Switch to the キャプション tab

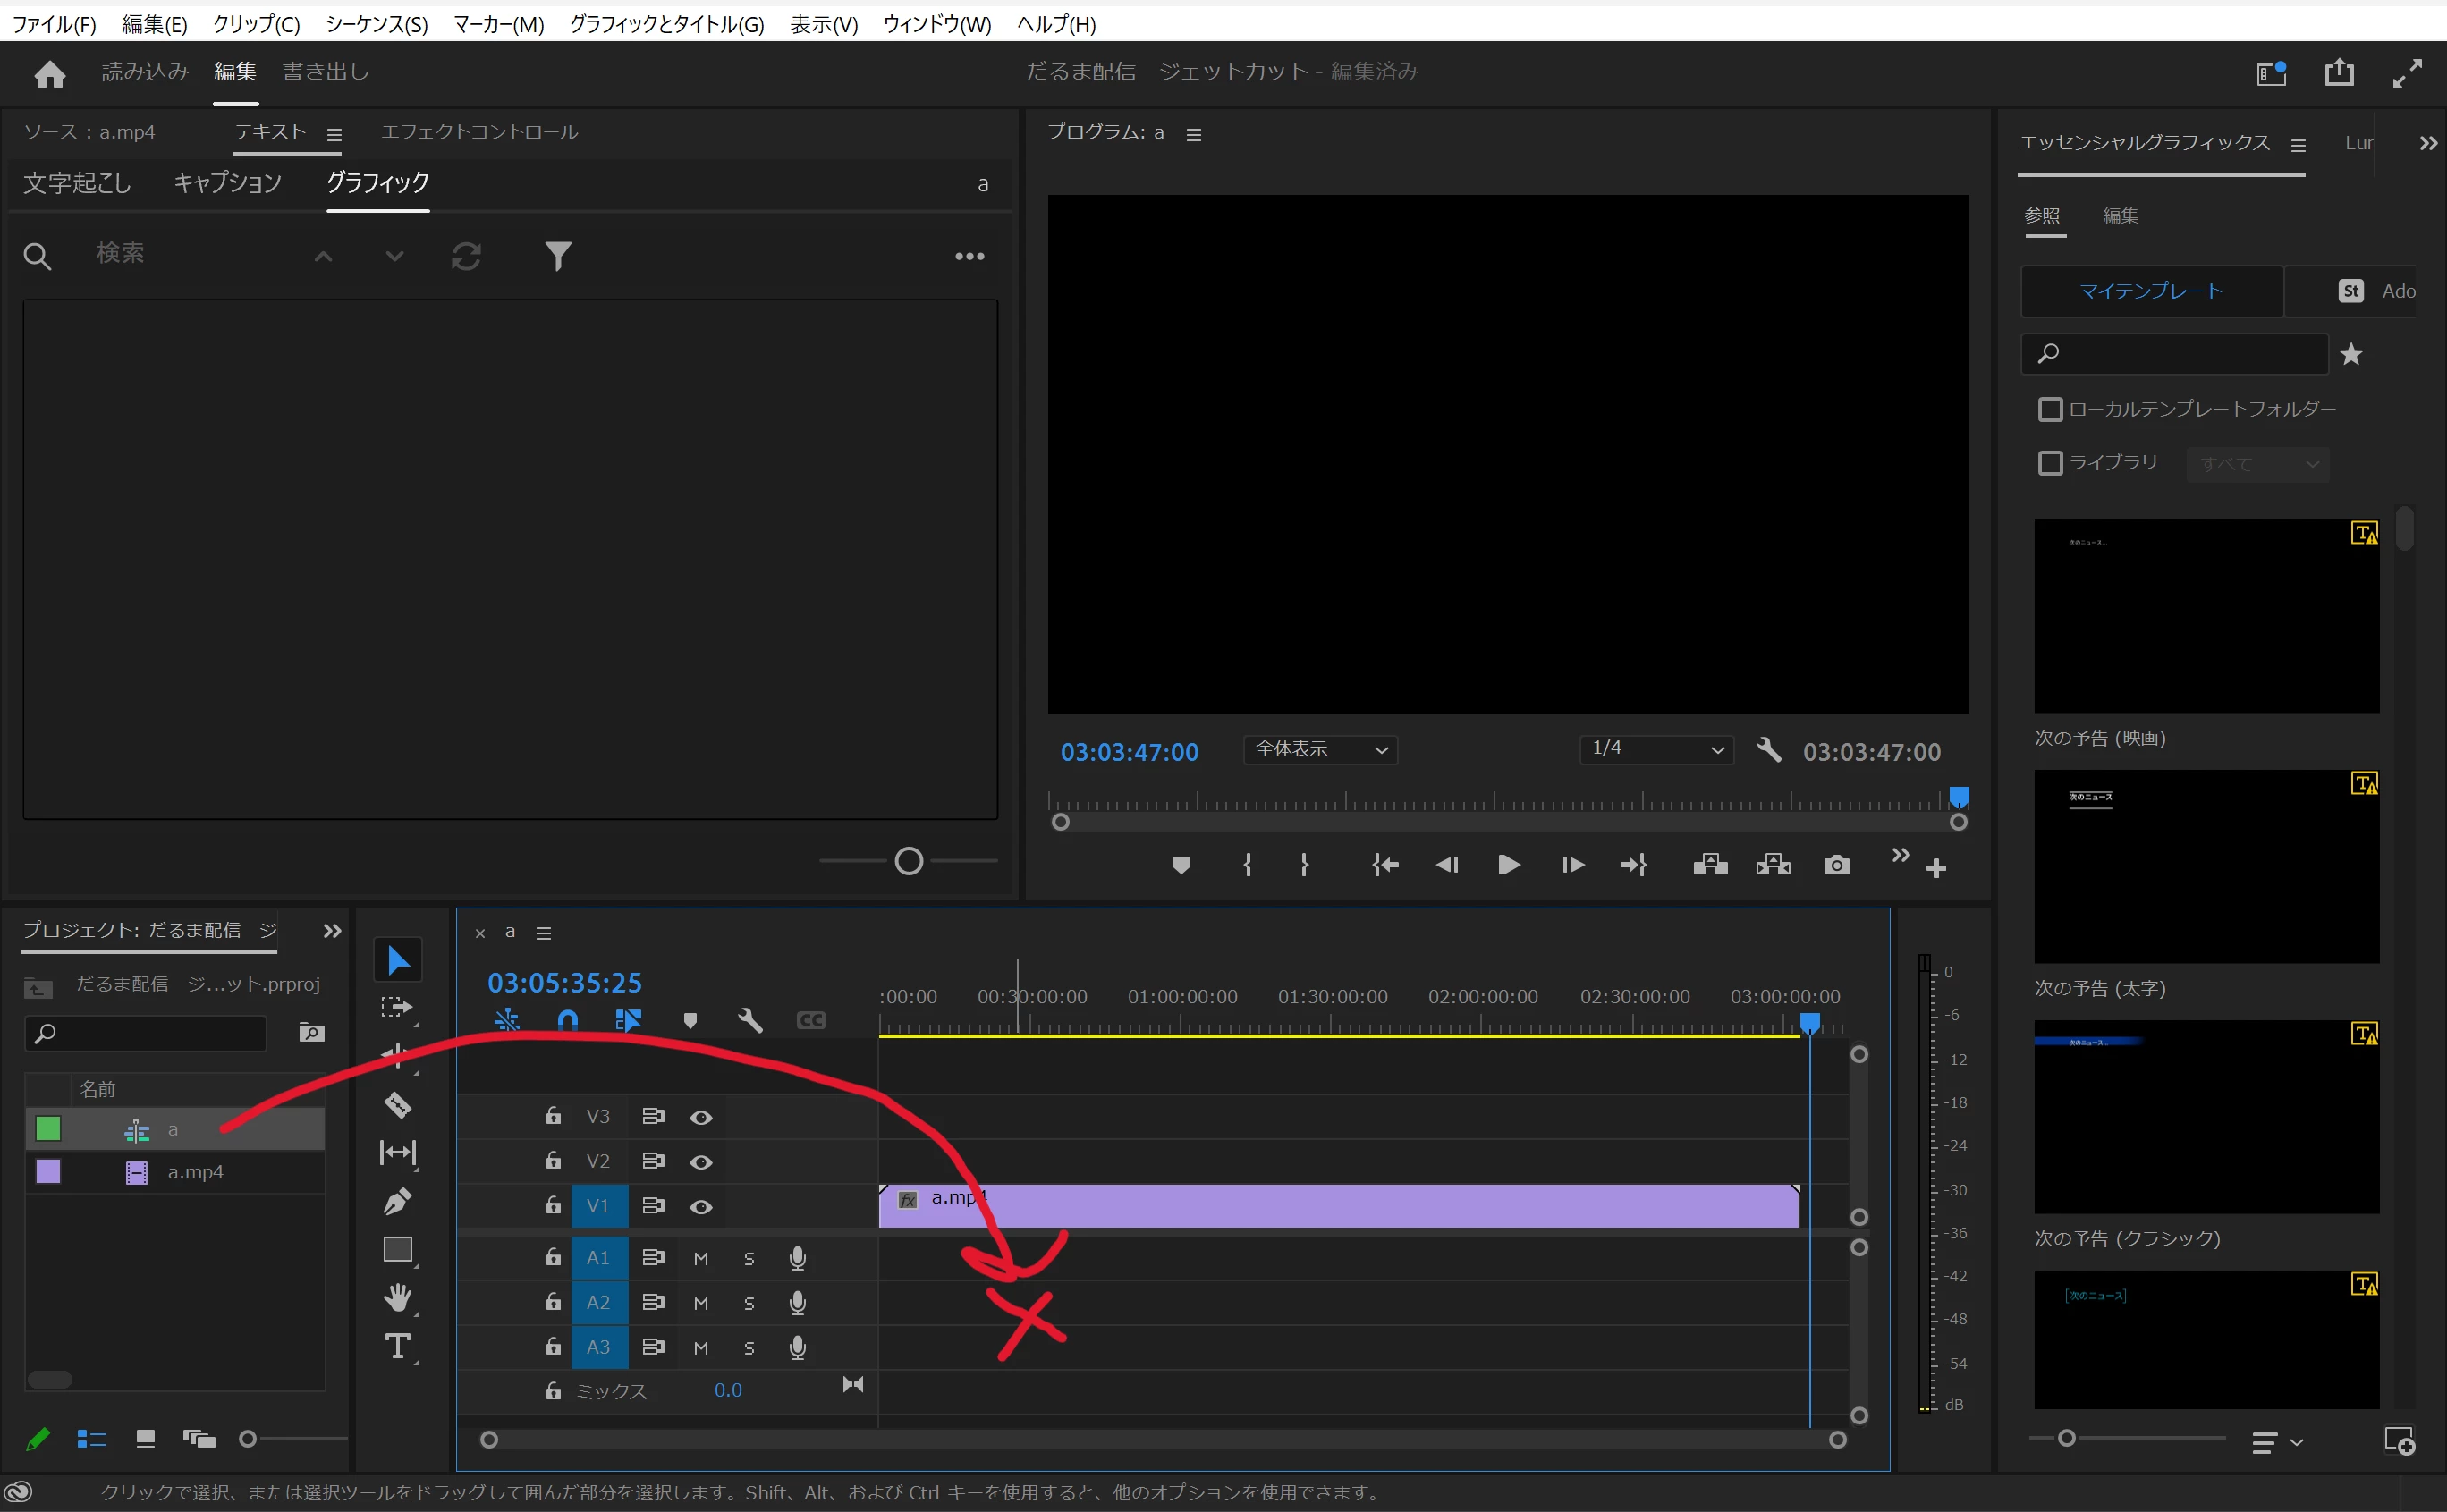[x=227, y=183]
